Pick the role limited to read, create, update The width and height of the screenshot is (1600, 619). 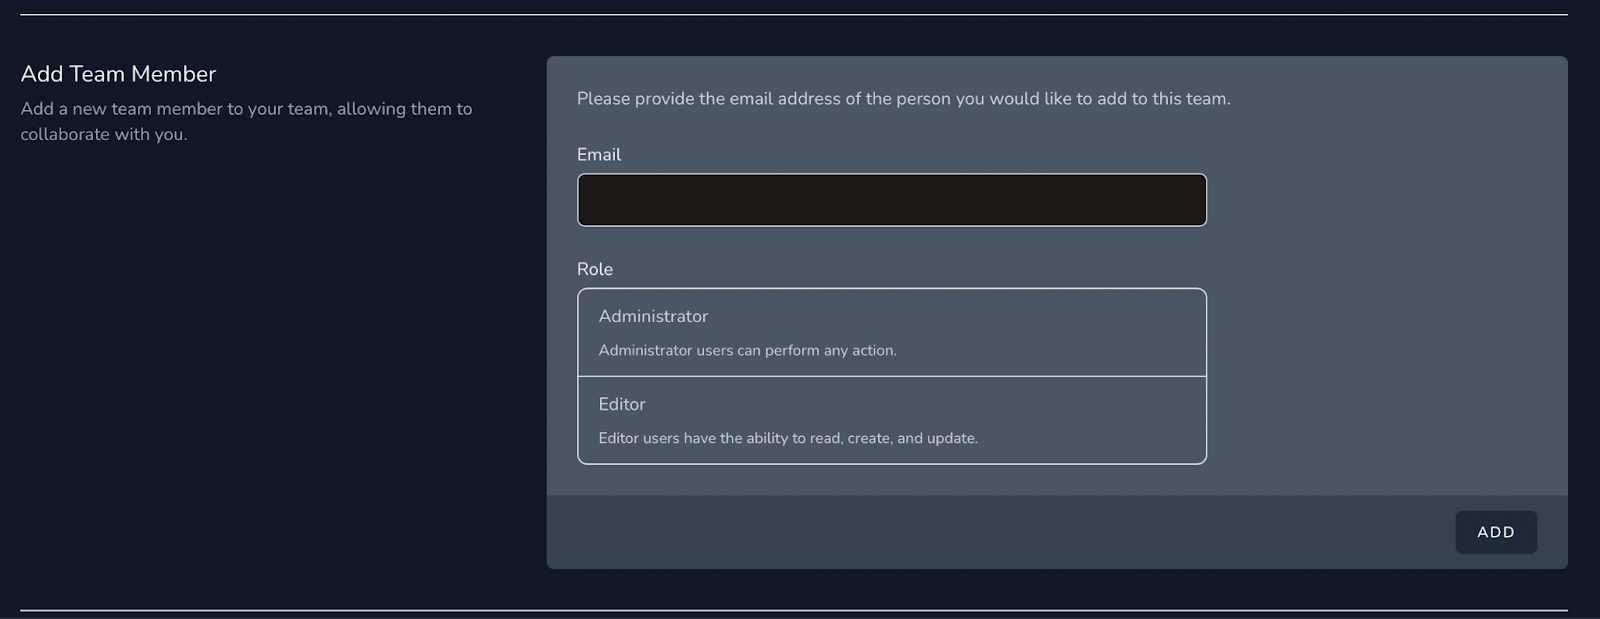pos(891,420)
